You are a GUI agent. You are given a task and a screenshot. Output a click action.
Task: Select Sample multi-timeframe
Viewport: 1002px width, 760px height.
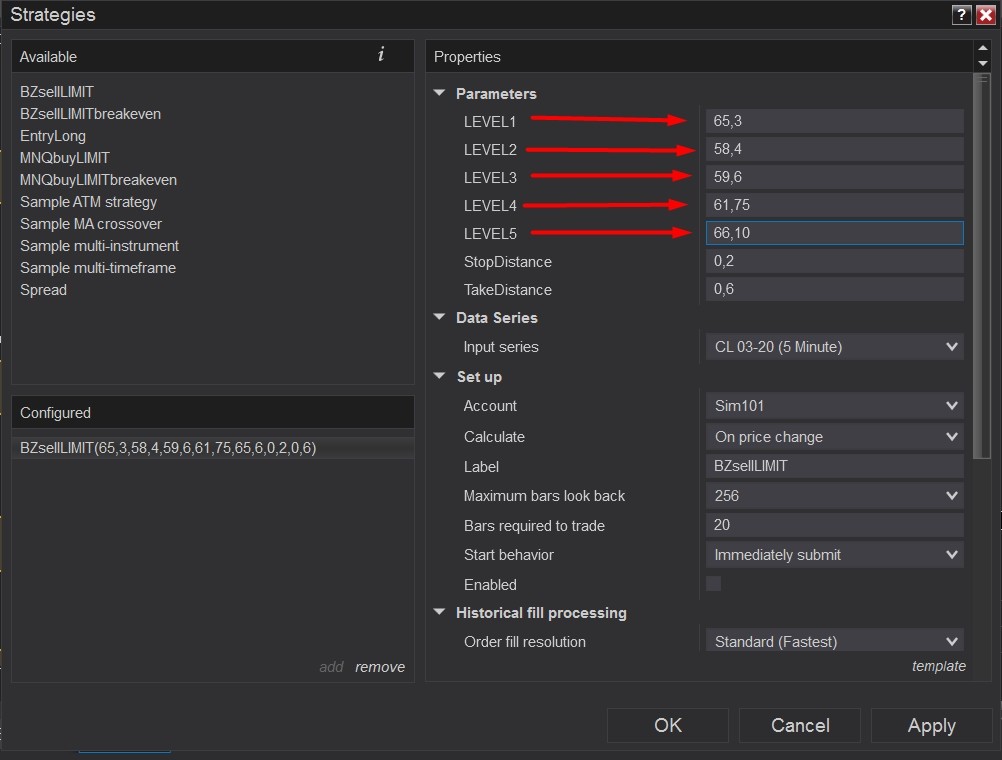click(x=98, y=267)
